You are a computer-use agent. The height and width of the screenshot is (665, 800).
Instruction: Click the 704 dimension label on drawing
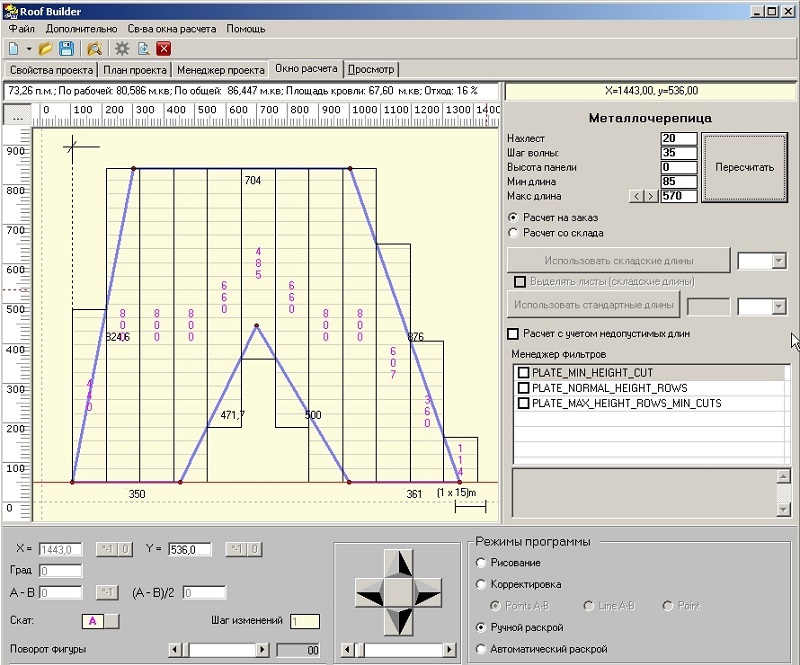click(x=253, y=180)
